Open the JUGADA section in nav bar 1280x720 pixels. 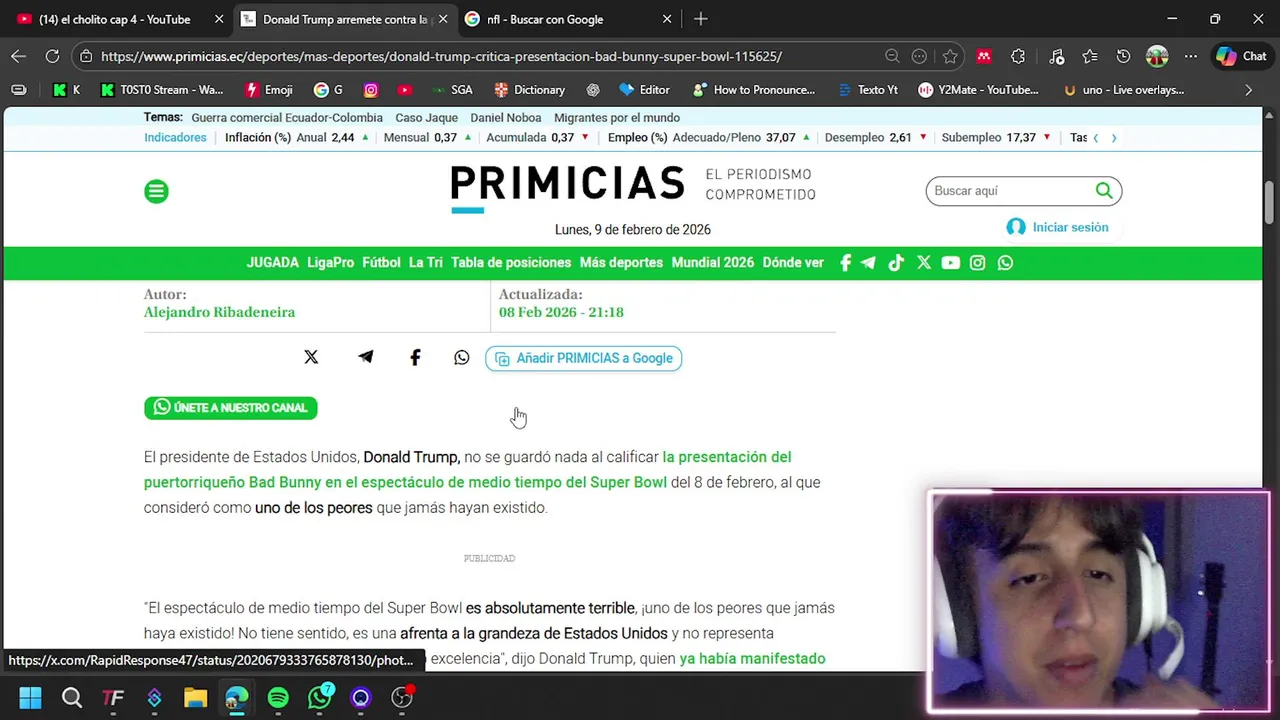tap(272, 263)
